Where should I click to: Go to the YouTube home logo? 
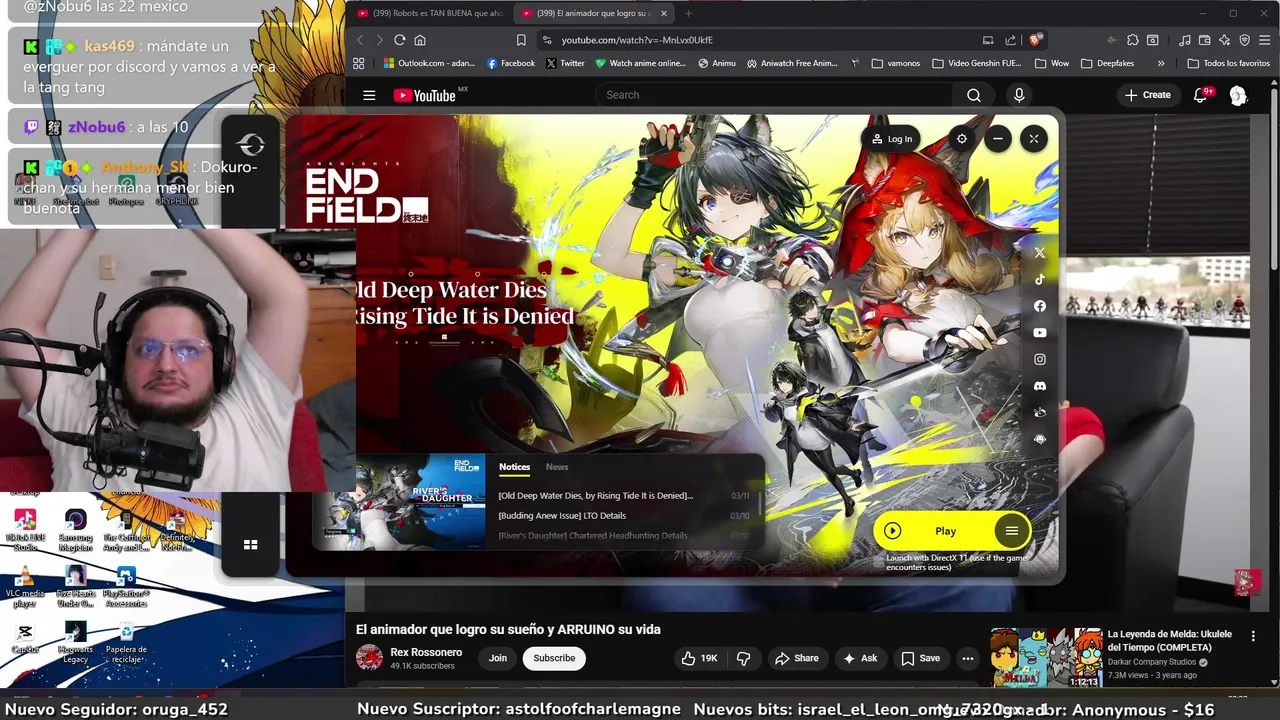[425, 95]
